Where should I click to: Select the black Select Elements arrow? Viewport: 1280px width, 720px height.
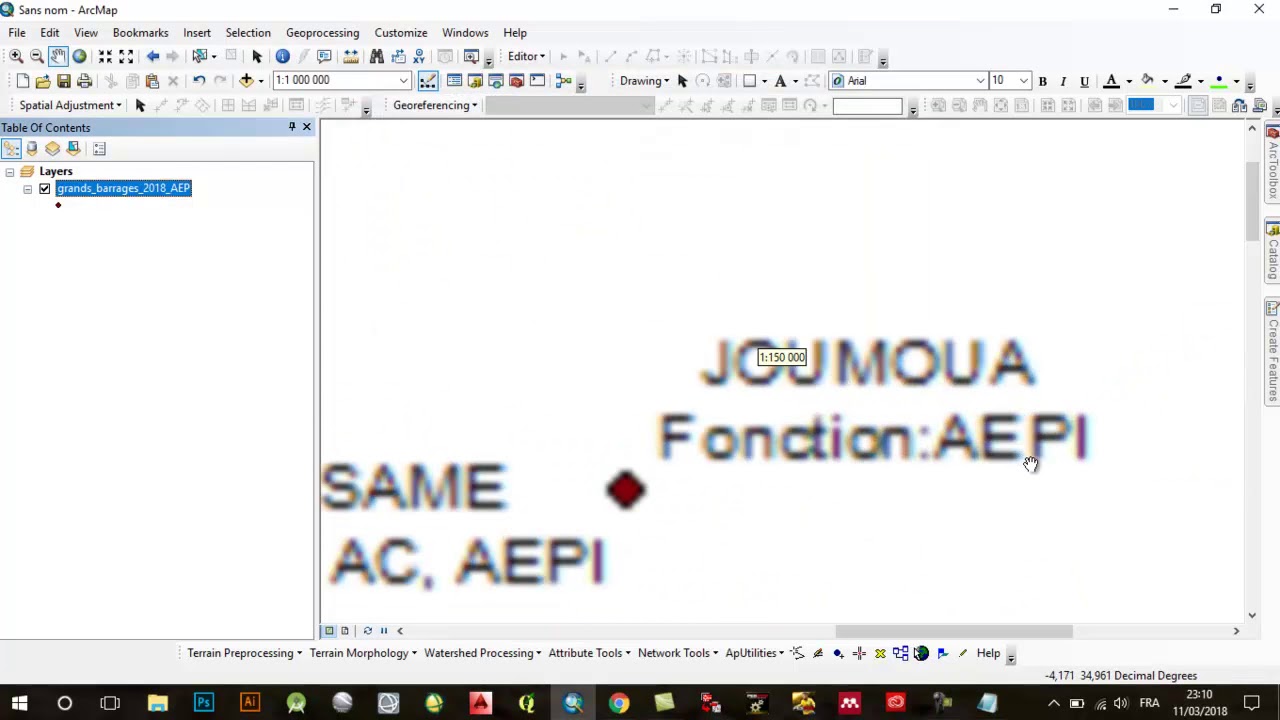(257, 57)
